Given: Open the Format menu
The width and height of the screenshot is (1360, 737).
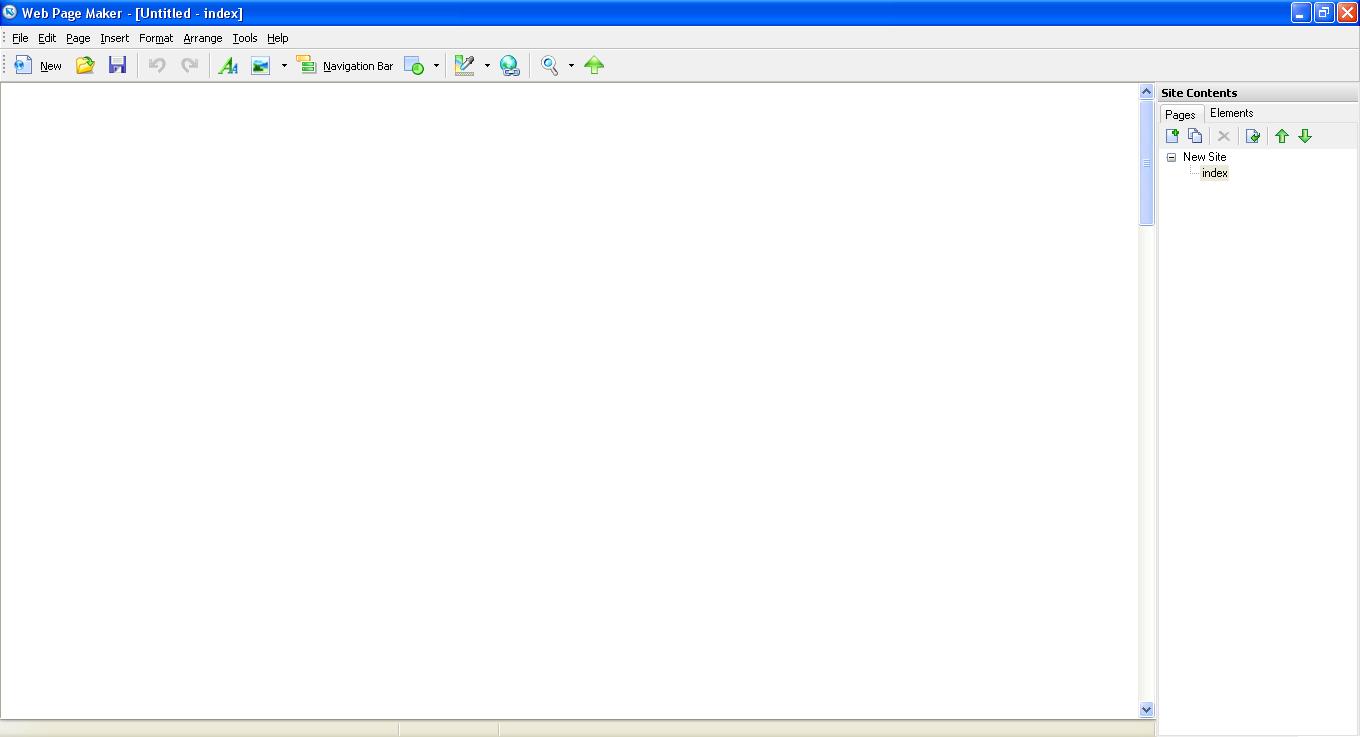Looking at the screenshot, I should (x=156, y=38).
